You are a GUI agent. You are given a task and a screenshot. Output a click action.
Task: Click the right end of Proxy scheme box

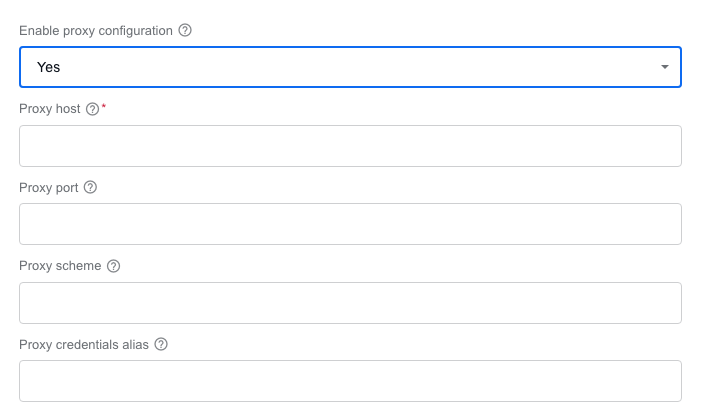pos(666,303)
